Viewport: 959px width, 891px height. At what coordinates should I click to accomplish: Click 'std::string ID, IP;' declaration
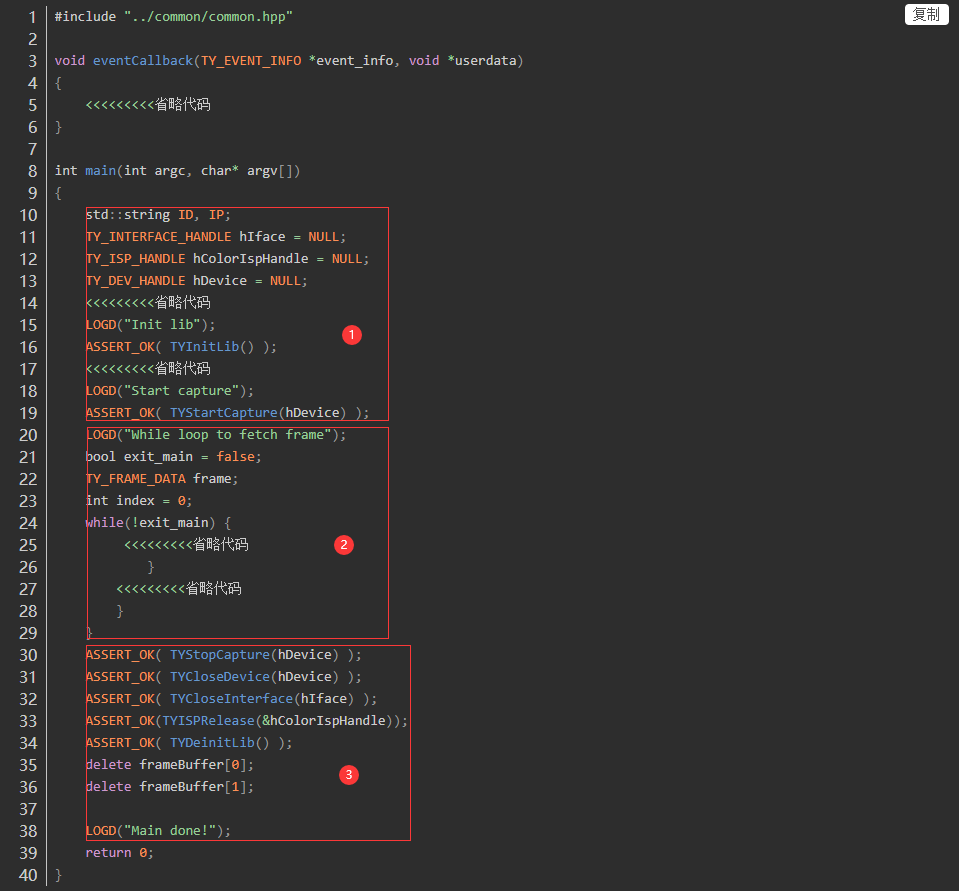(158, 215)
